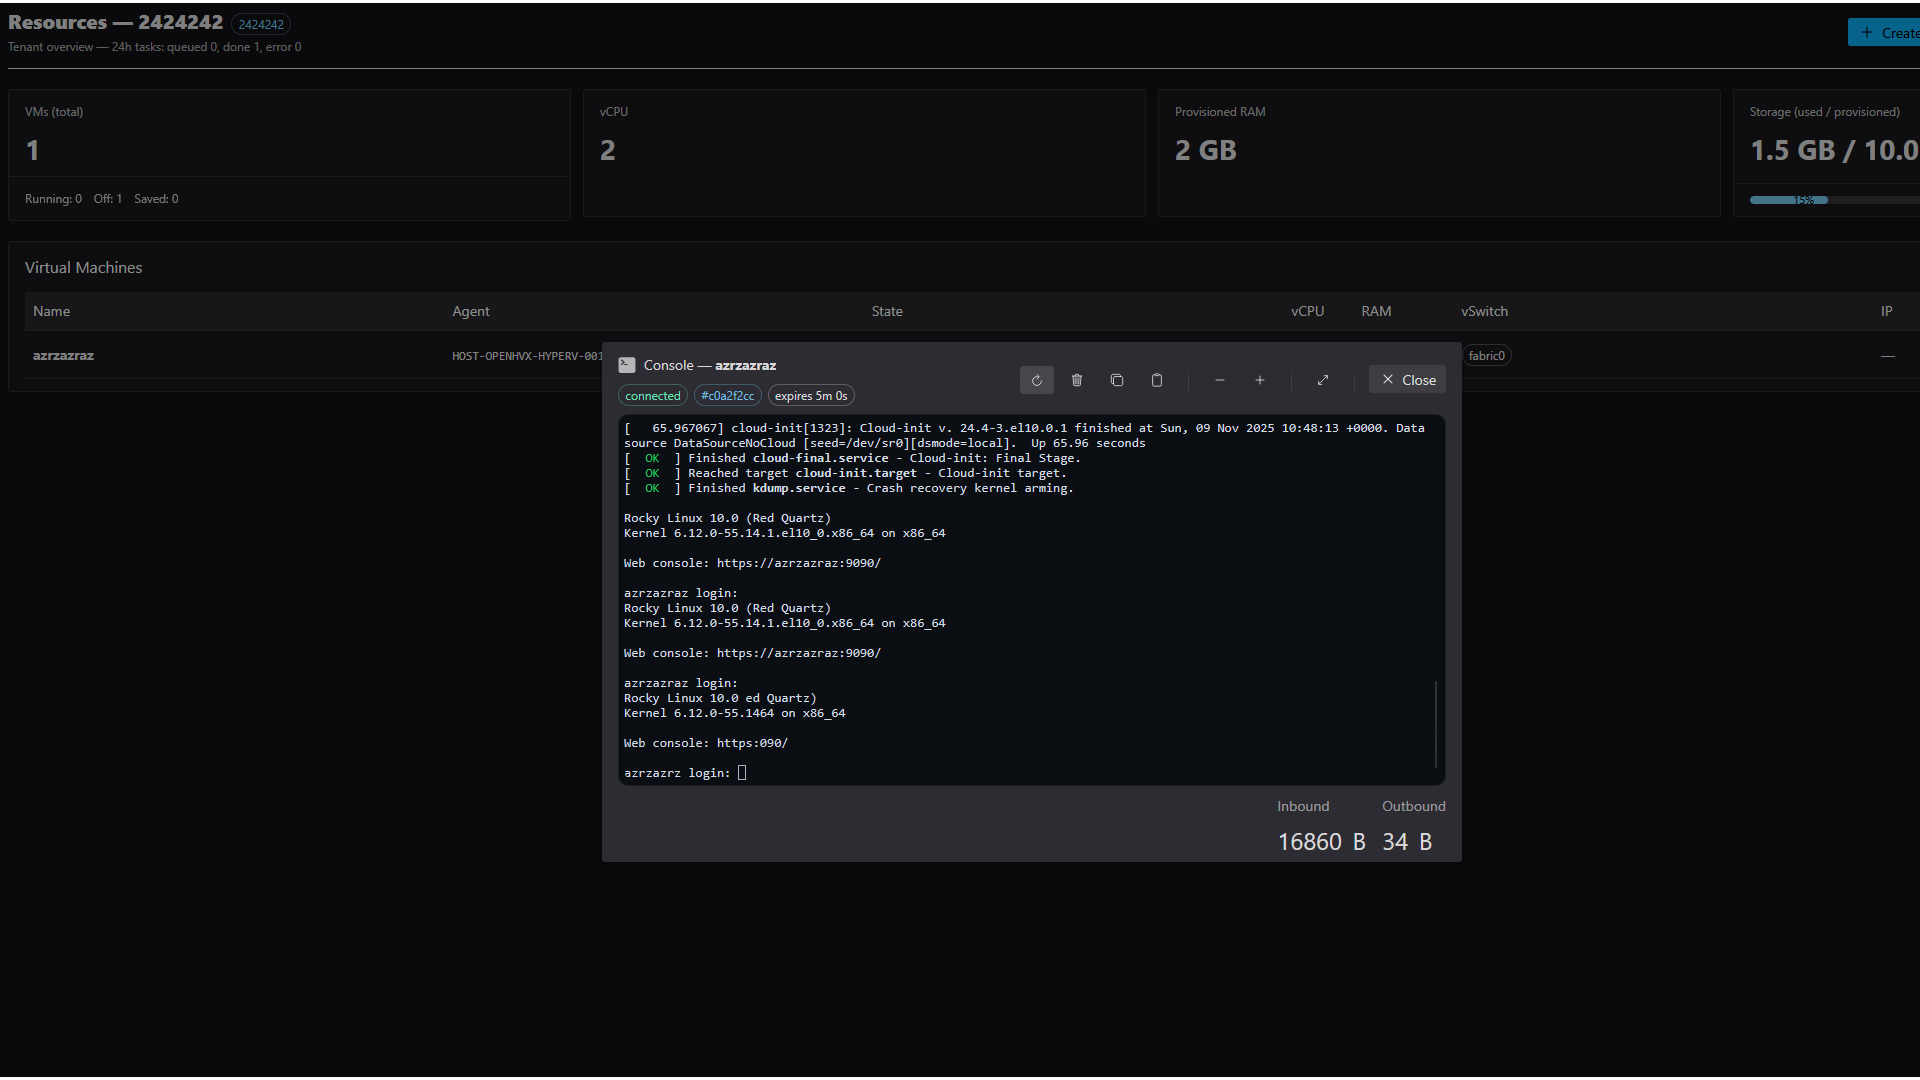The height and width of the screenshot is (1080, 1920).
Task: Toggle the connected status badge
Action: coord(652,395)
